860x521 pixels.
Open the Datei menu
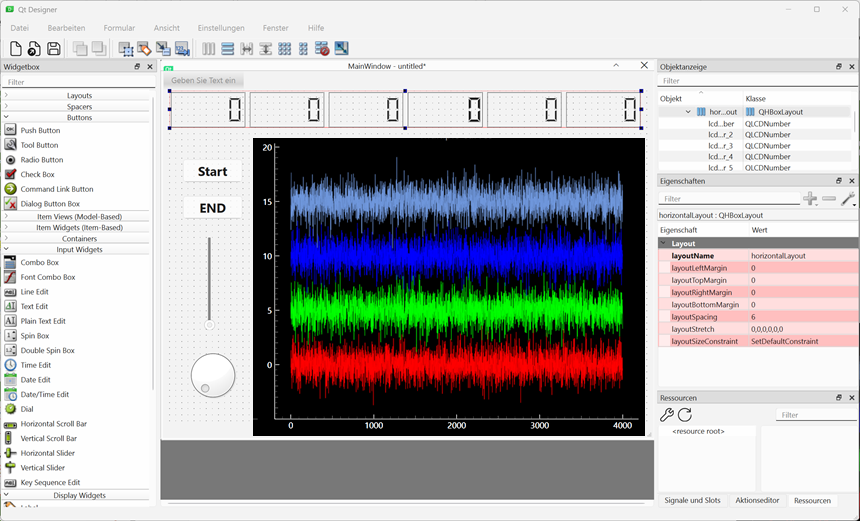(x=20, y=28)
